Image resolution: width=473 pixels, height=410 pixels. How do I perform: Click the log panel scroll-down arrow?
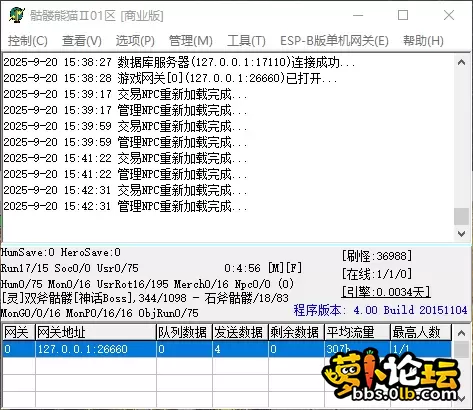pyautogui.click(x=461, y=234)
